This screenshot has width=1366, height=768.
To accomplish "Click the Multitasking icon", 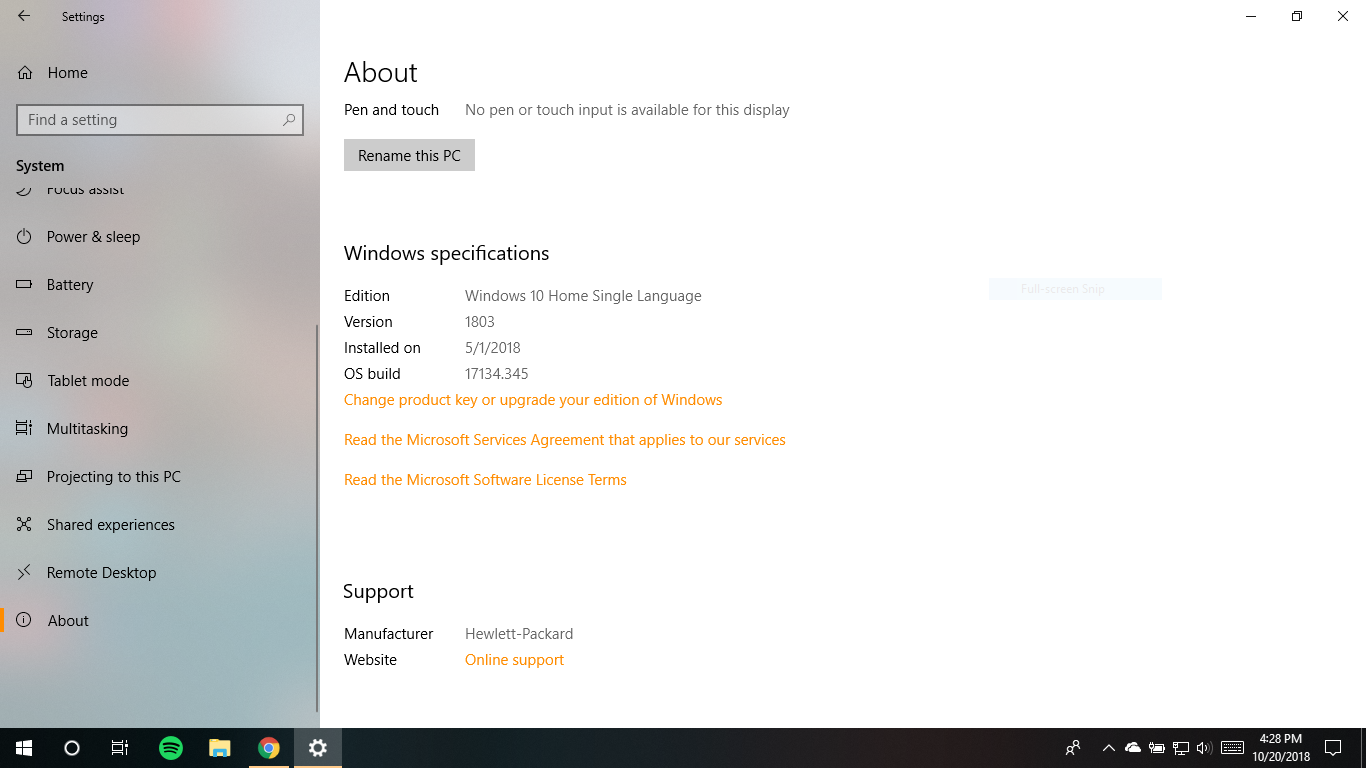I will click(25, 429).
